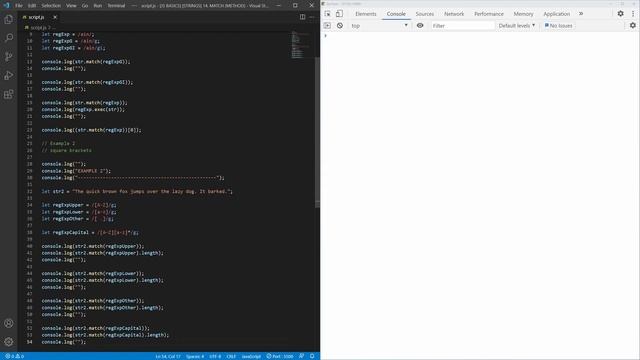Toggle the live expression eye icon
The image size is (640, 360).
click(420, 26)
